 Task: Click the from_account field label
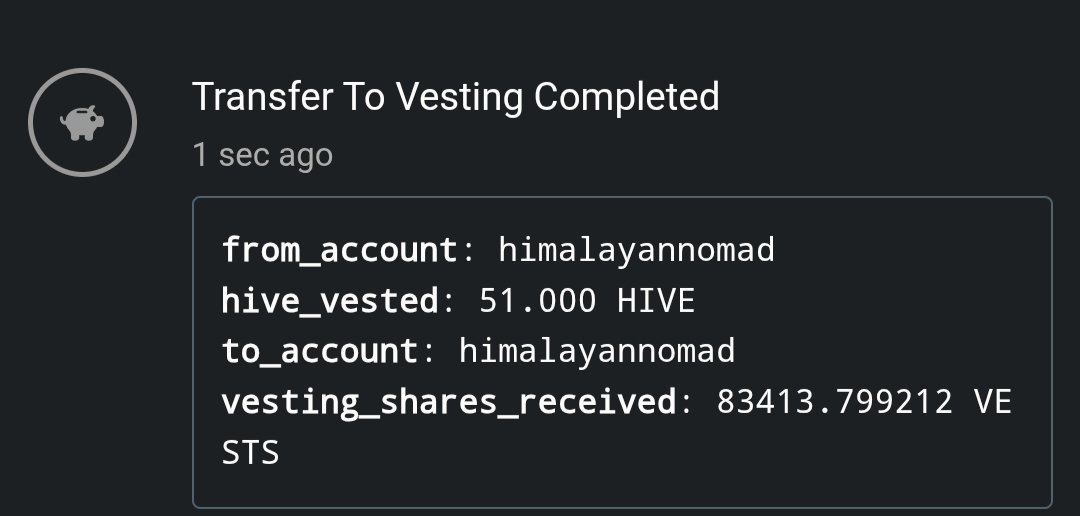[x=339, y=249]
